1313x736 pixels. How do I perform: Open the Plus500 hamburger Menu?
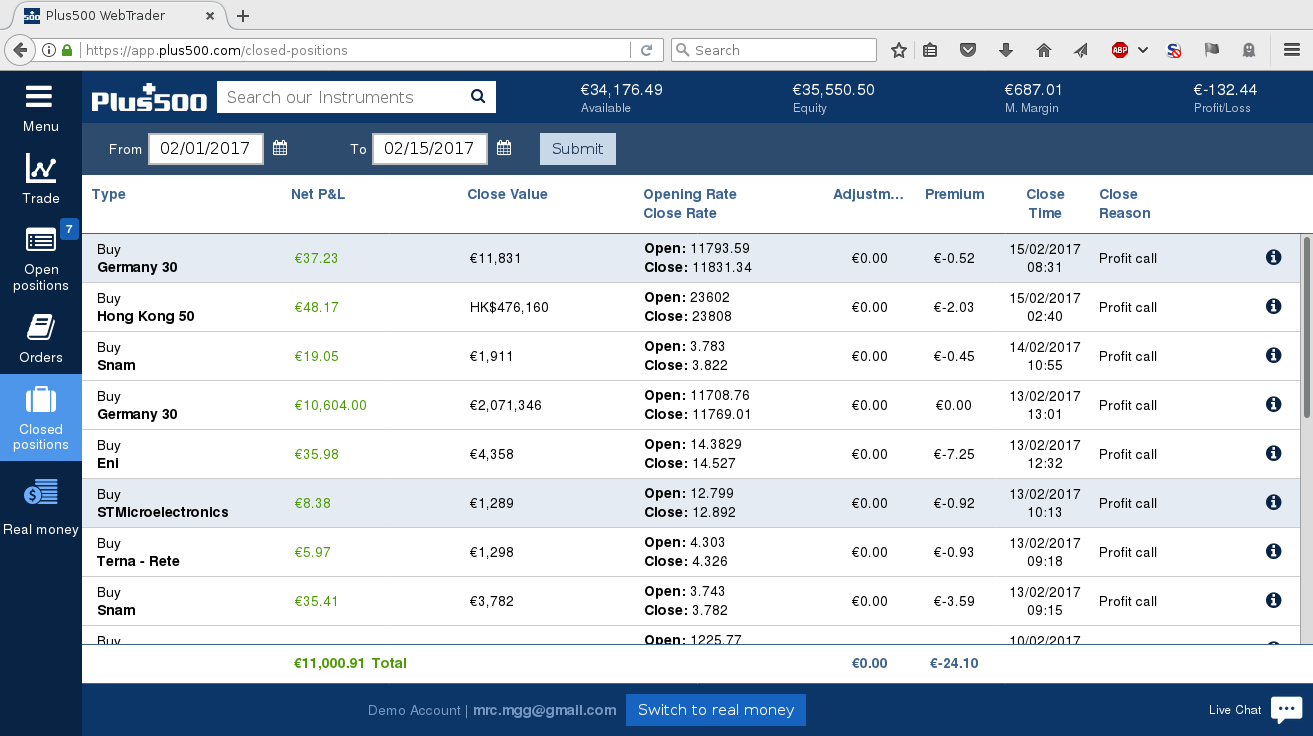click(x=41, y=108)
